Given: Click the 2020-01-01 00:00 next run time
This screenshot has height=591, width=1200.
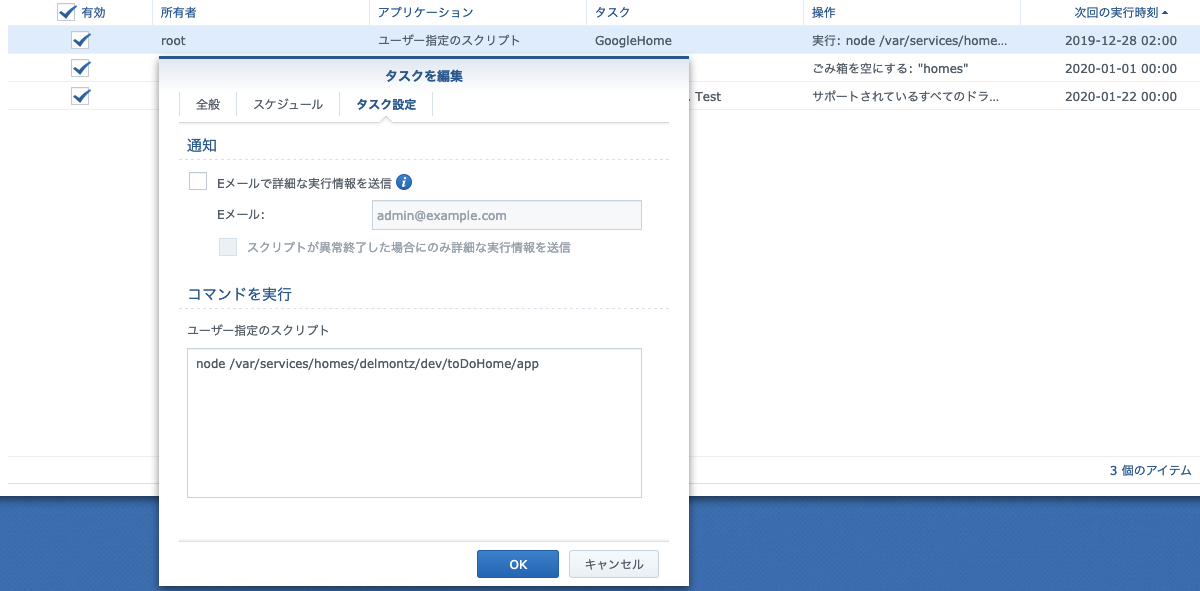Looking at the screenshot, I should 1121,69.
